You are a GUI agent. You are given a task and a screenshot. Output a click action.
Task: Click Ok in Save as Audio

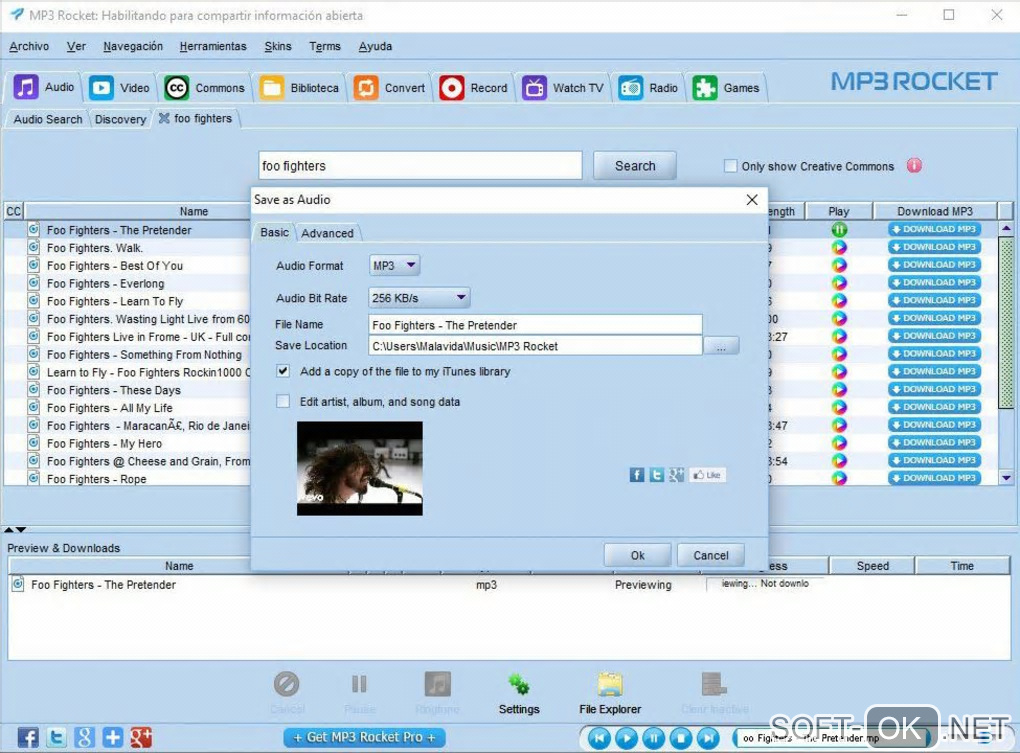pos(638,555)
